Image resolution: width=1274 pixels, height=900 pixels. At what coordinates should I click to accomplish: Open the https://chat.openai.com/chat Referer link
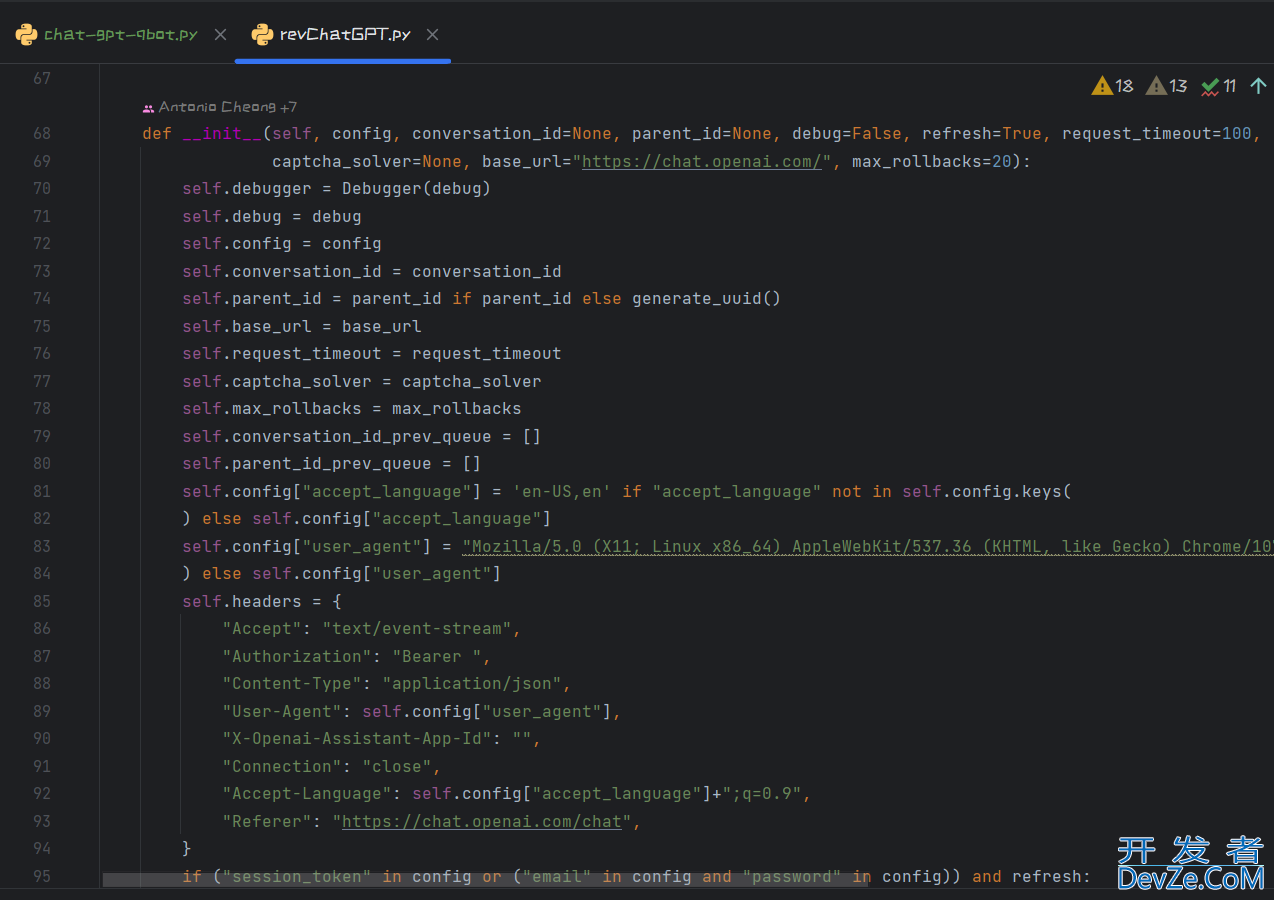click(x=482, y=821)
